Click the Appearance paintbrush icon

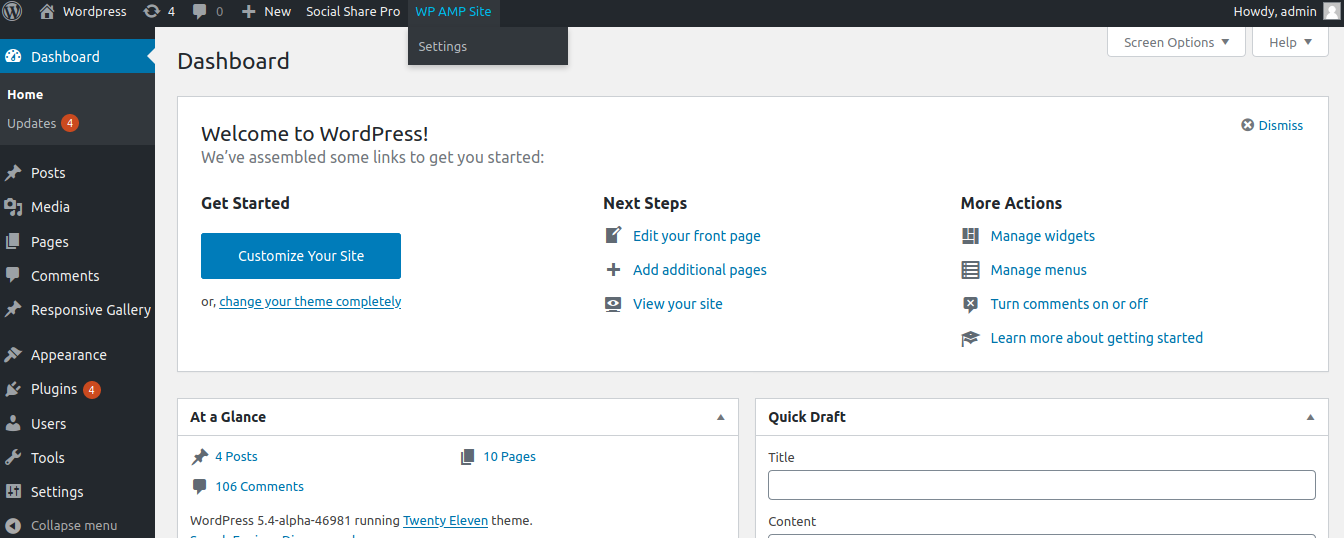[13, 355]
